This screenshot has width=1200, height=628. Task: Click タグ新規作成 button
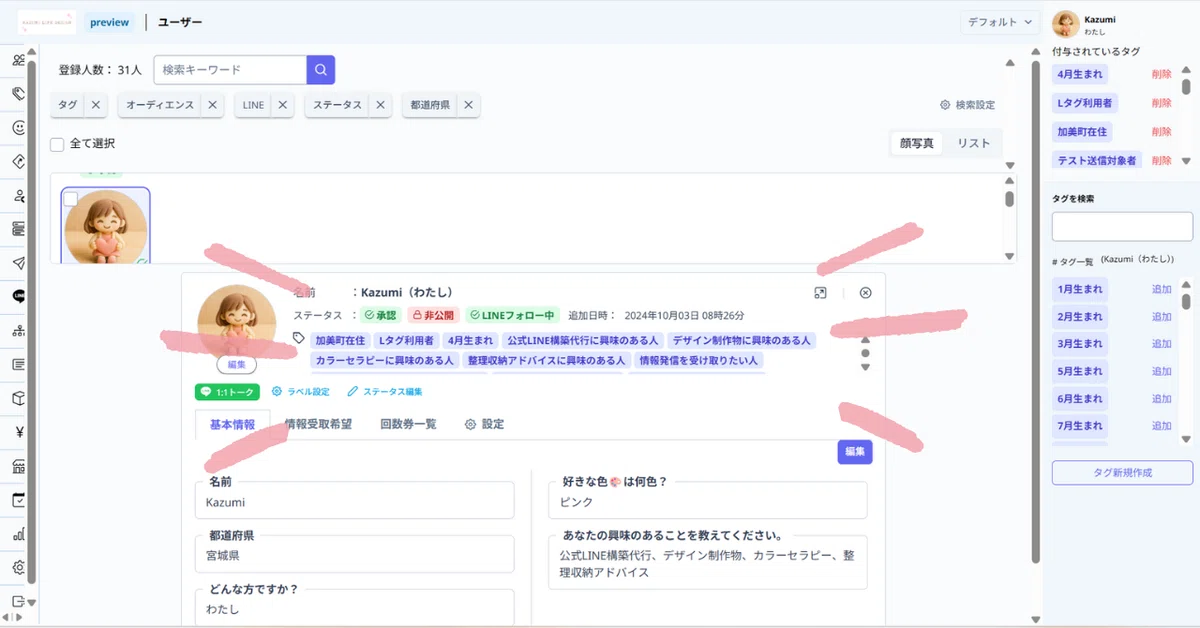(x=1122, y=472)
